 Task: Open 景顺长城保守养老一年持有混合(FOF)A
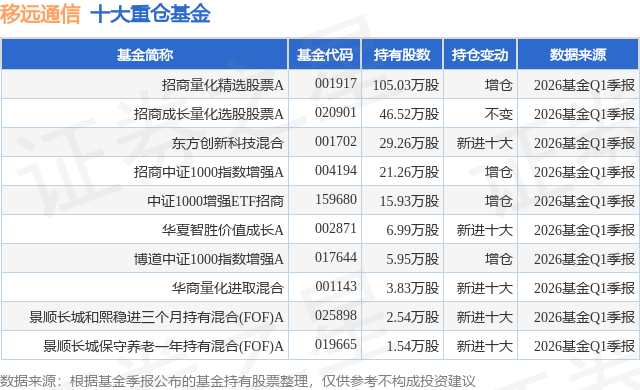(163, 346)
